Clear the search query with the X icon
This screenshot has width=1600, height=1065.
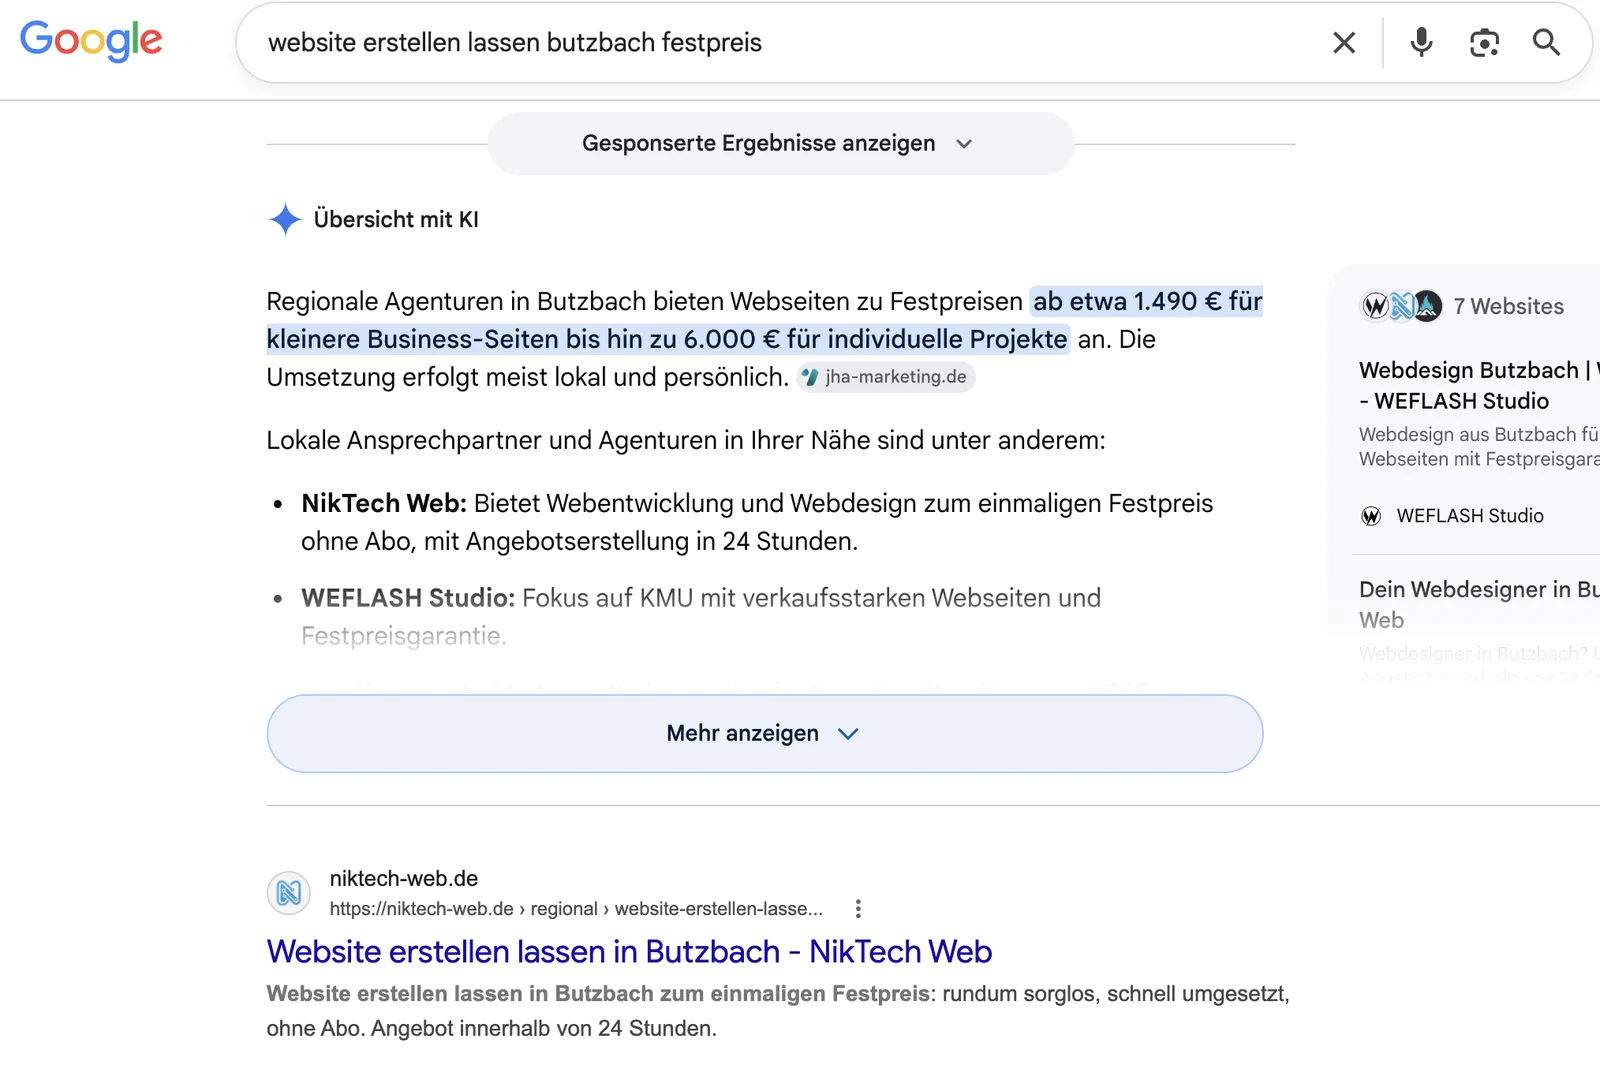[x=1344, y=42]
